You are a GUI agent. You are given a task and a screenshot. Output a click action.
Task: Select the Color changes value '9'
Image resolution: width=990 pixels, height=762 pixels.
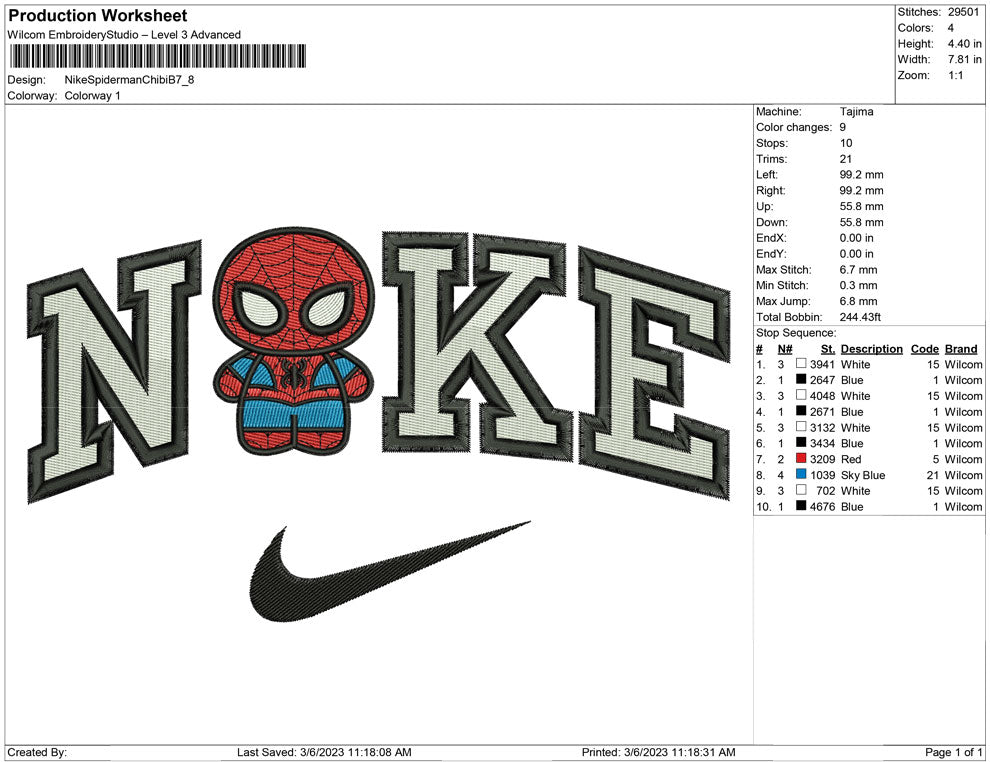point(842,127)
